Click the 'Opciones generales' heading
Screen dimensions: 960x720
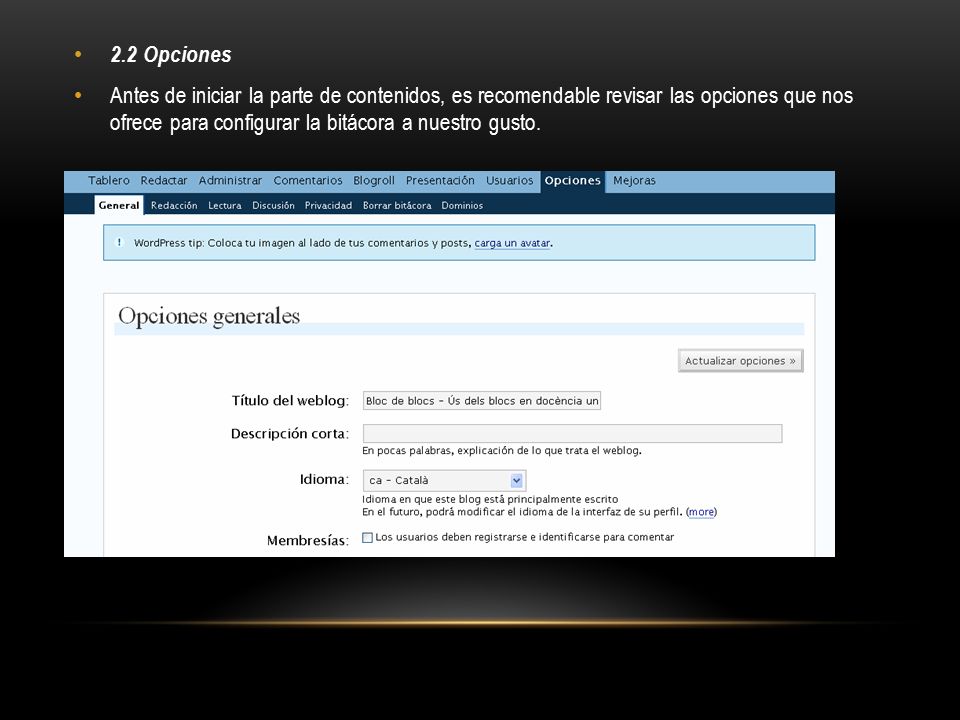[x=209, y=317]
